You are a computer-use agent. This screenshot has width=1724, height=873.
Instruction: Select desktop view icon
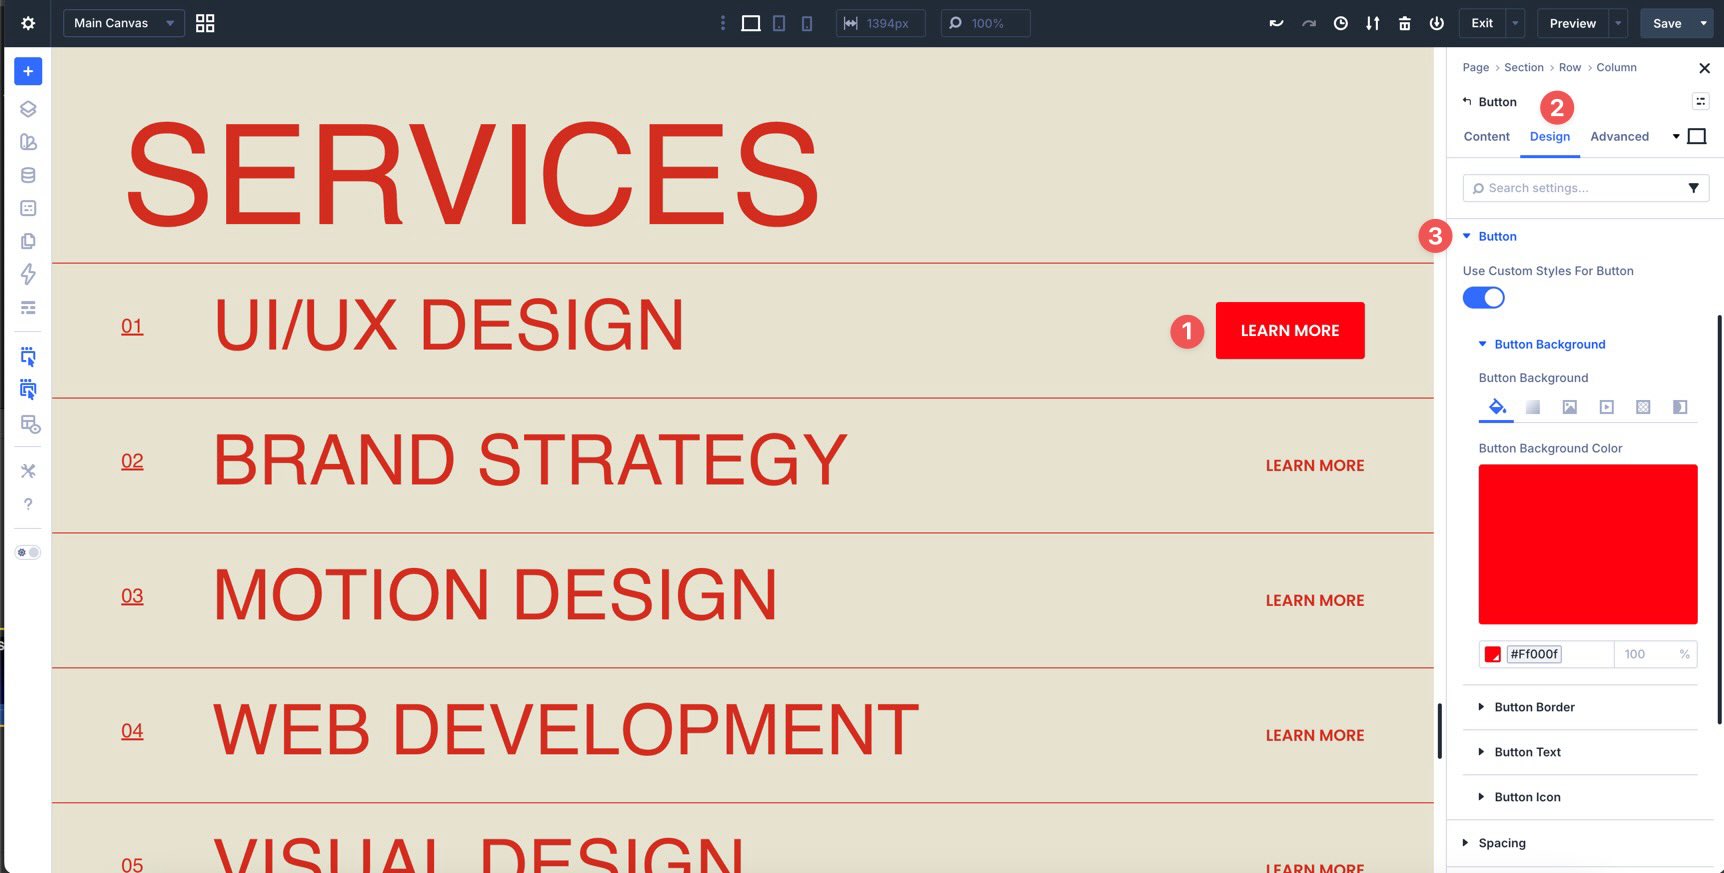[x=751, y=23]
